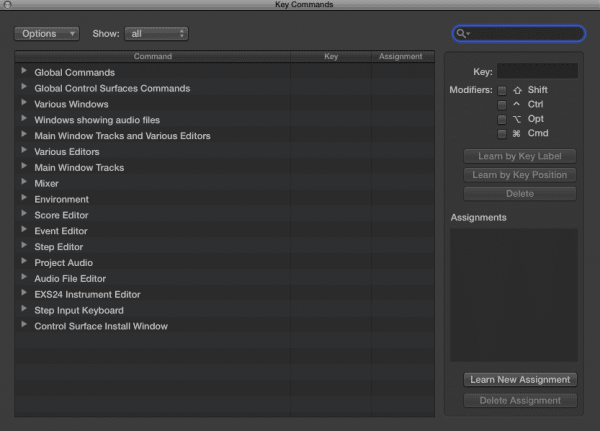Click the Command column header

(x=152, y=57)
